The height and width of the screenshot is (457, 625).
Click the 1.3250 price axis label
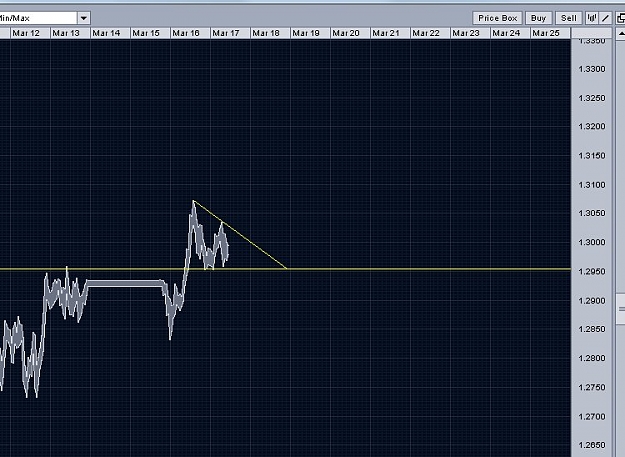tap(592, 98)
